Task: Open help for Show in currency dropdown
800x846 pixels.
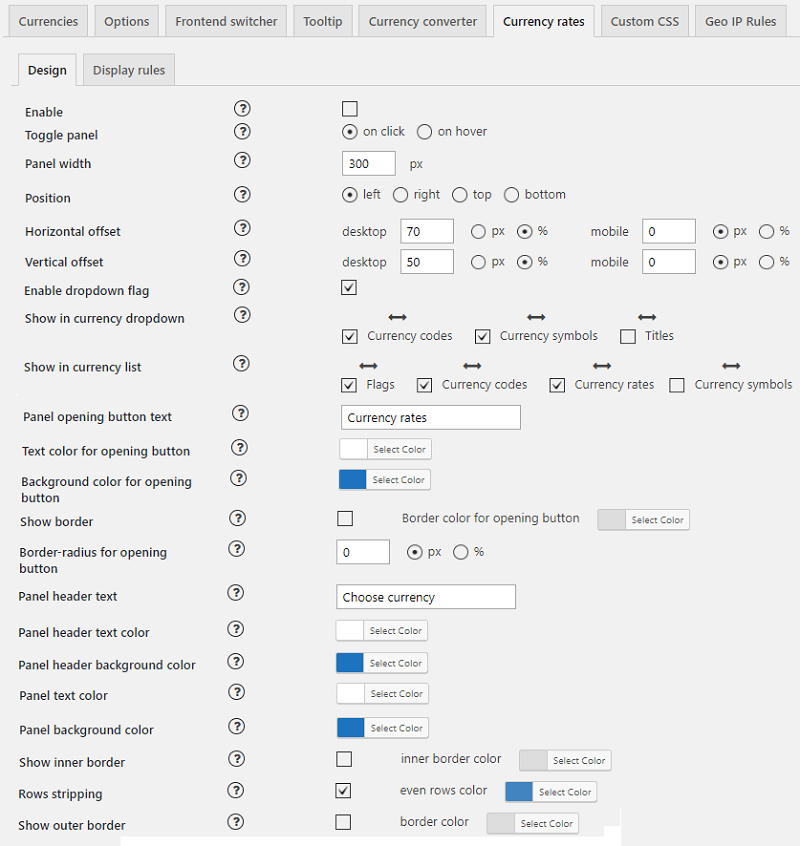Action: [x=242, y=315]
